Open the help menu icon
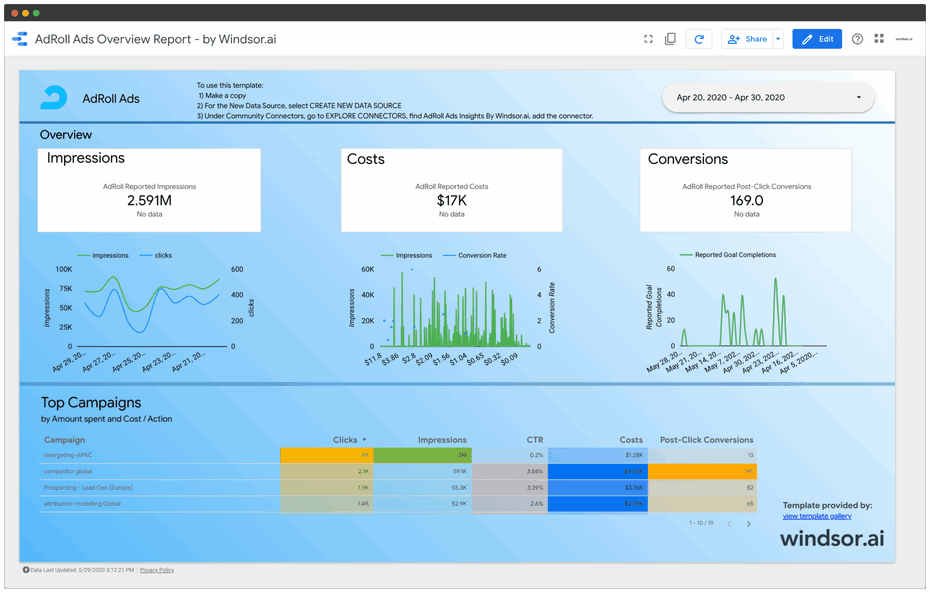This screenshot has width=930, height=593. click(857, 39)
